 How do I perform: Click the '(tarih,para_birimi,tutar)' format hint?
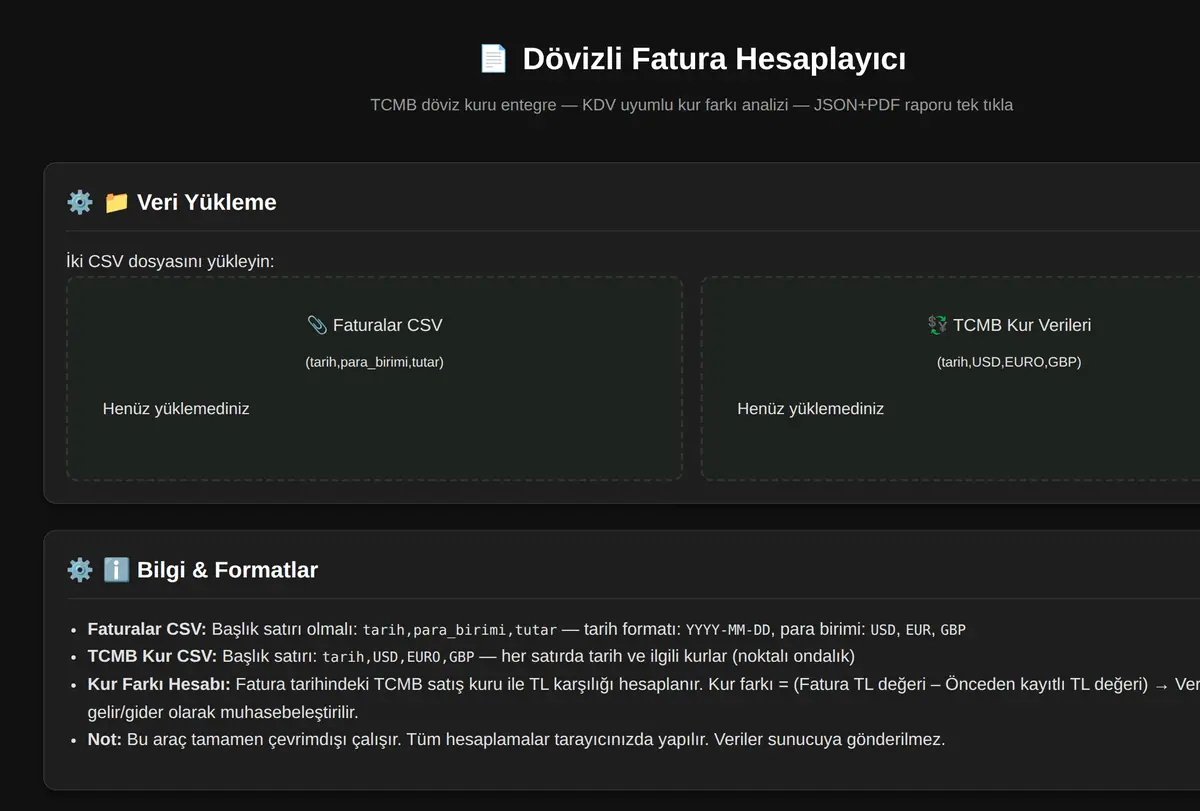coord(374,362)
